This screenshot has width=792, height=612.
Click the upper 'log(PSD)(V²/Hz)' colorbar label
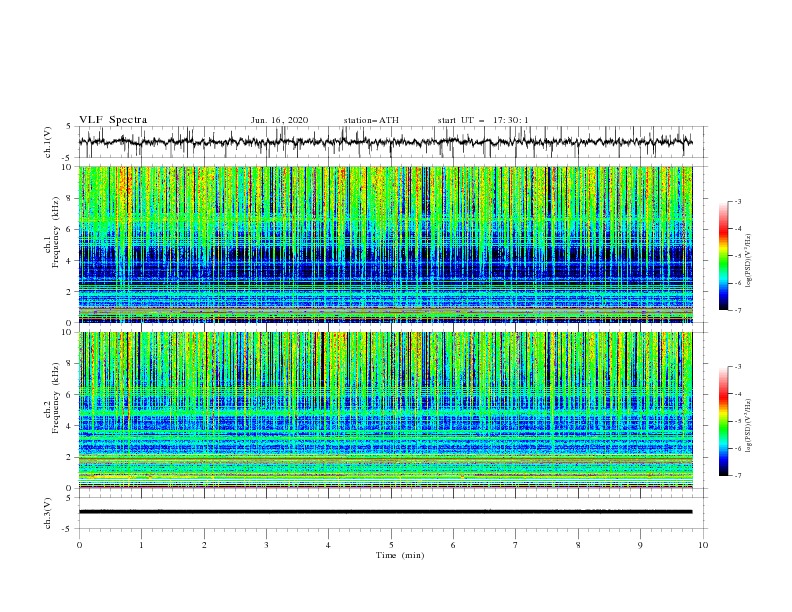(748, 261)
